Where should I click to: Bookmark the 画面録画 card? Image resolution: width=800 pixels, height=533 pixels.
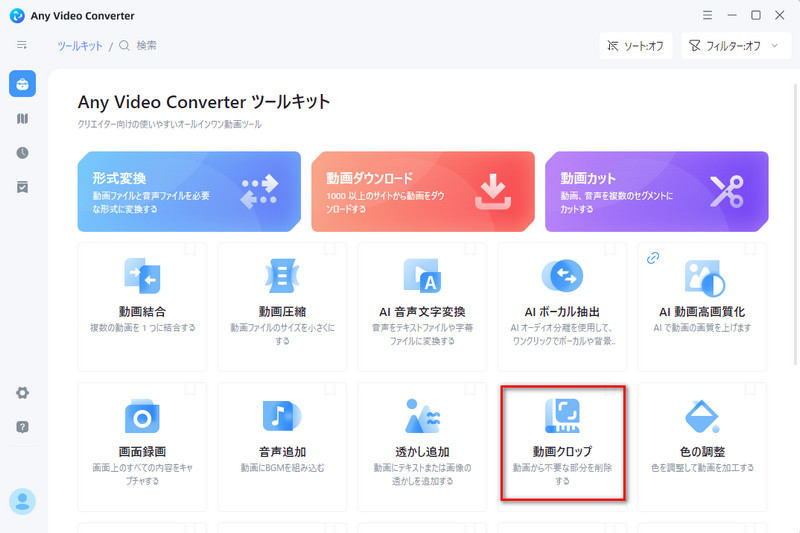pyautogui.click(x=190, y=389)
